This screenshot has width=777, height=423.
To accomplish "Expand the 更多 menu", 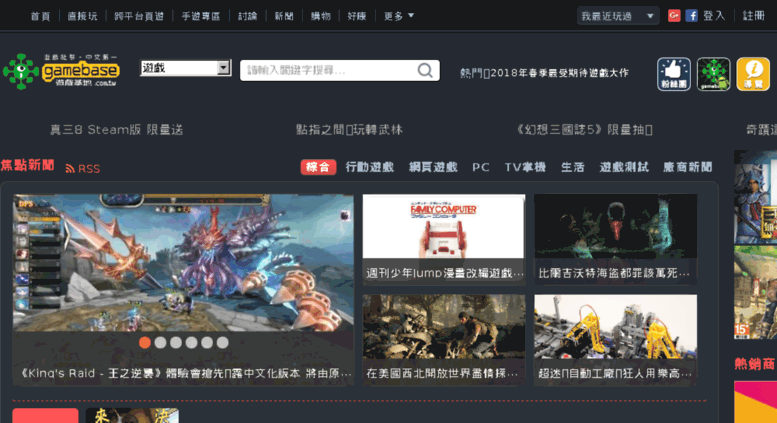I will coord(398,16).
